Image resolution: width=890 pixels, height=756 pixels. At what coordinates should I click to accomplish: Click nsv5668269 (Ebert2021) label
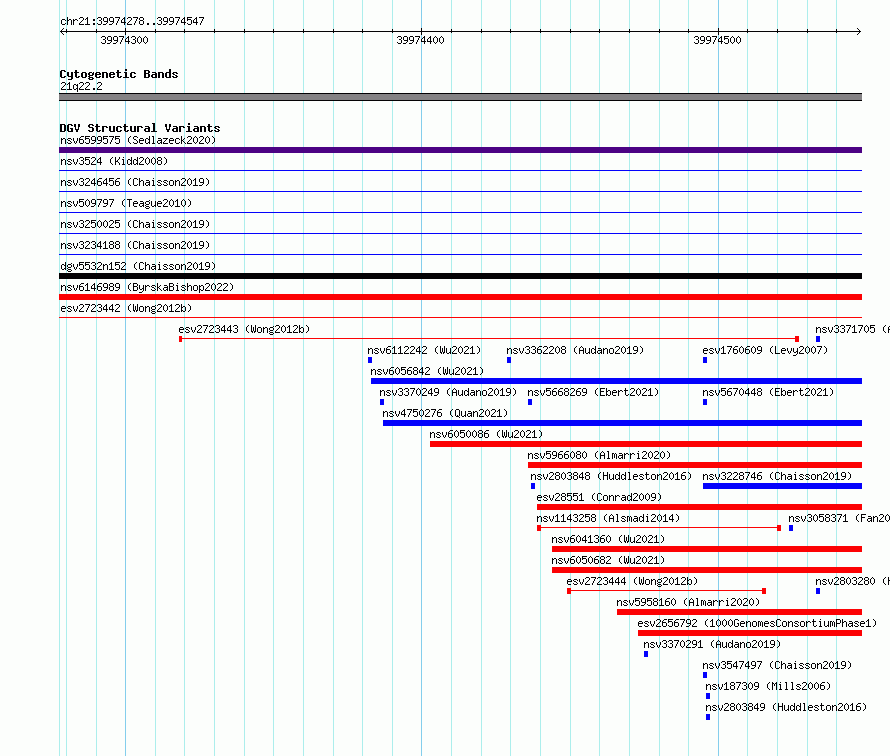click(593, 392)
